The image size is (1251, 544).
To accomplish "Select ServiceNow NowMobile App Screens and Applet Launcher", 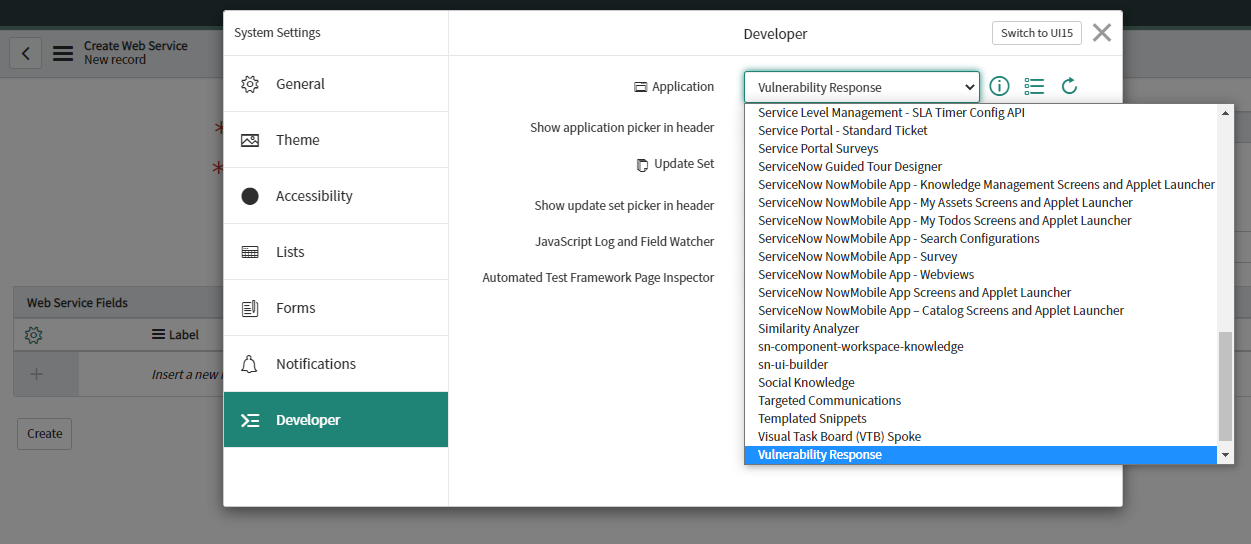I will tap(982, 292).
